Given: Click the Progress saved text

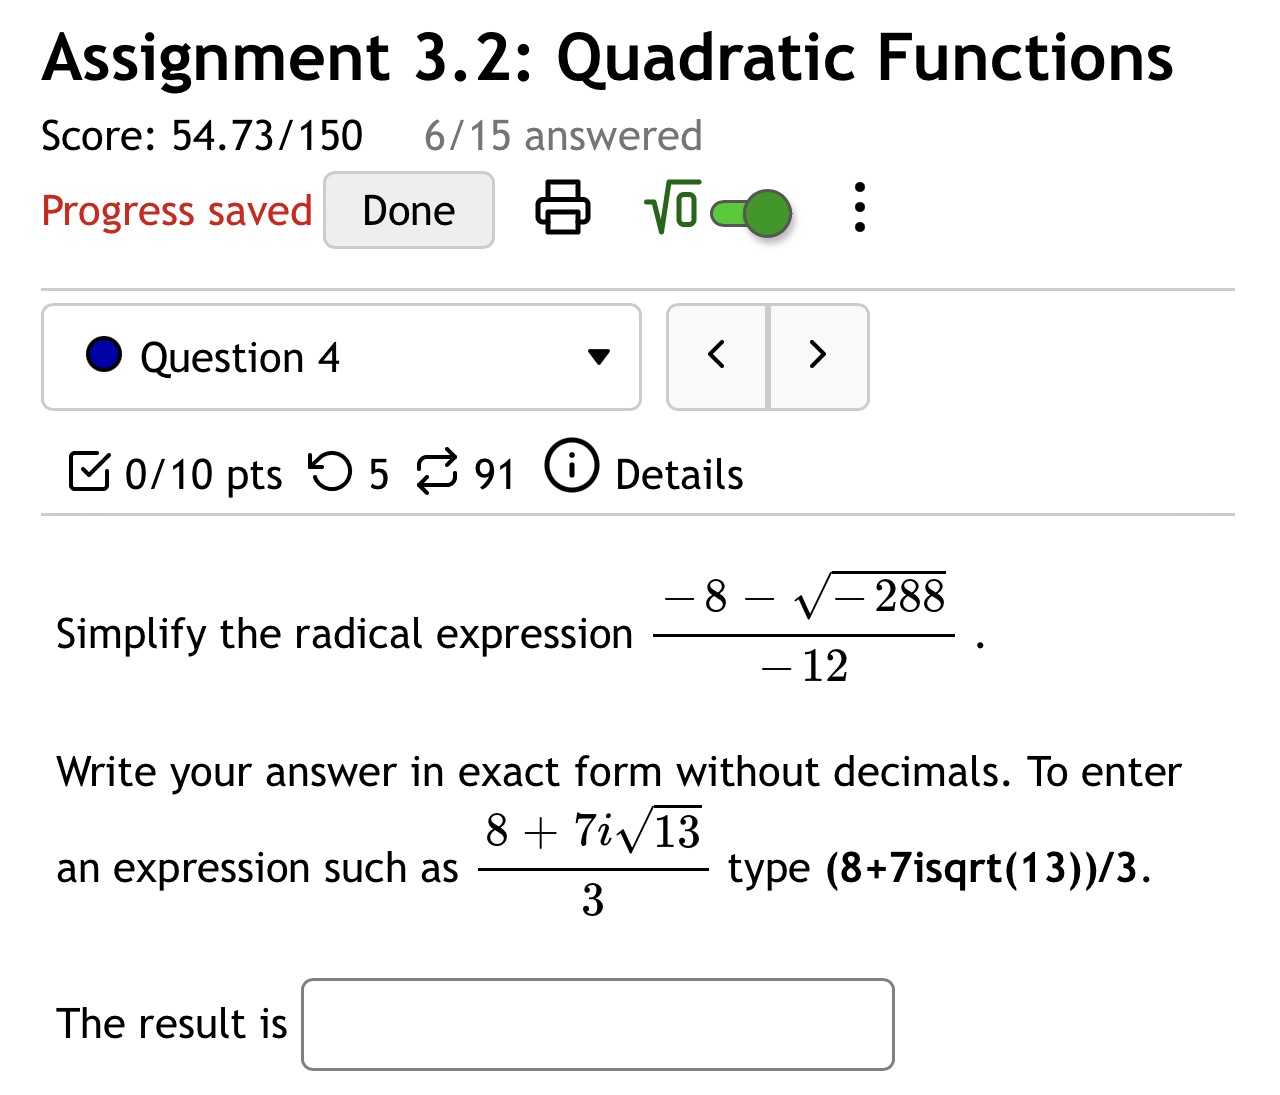Looking at the screenshot, I should [x=177, y=211].
